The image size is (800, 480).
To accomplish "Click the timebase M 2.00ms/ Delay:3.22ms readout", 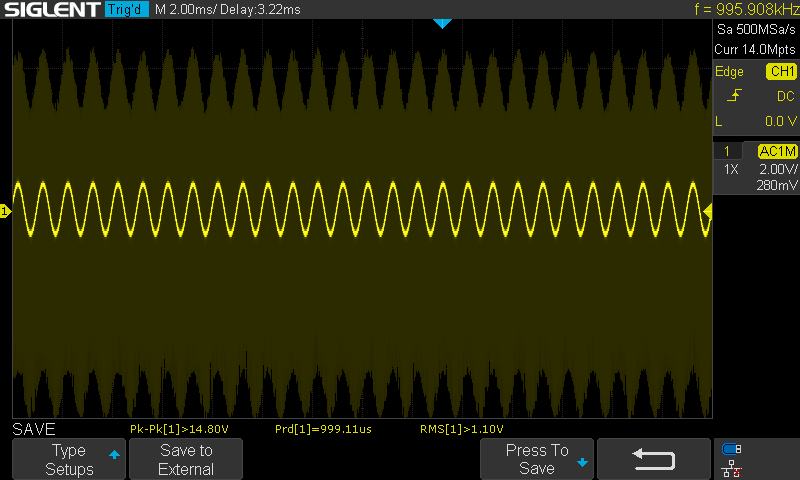I will point(228,9).
